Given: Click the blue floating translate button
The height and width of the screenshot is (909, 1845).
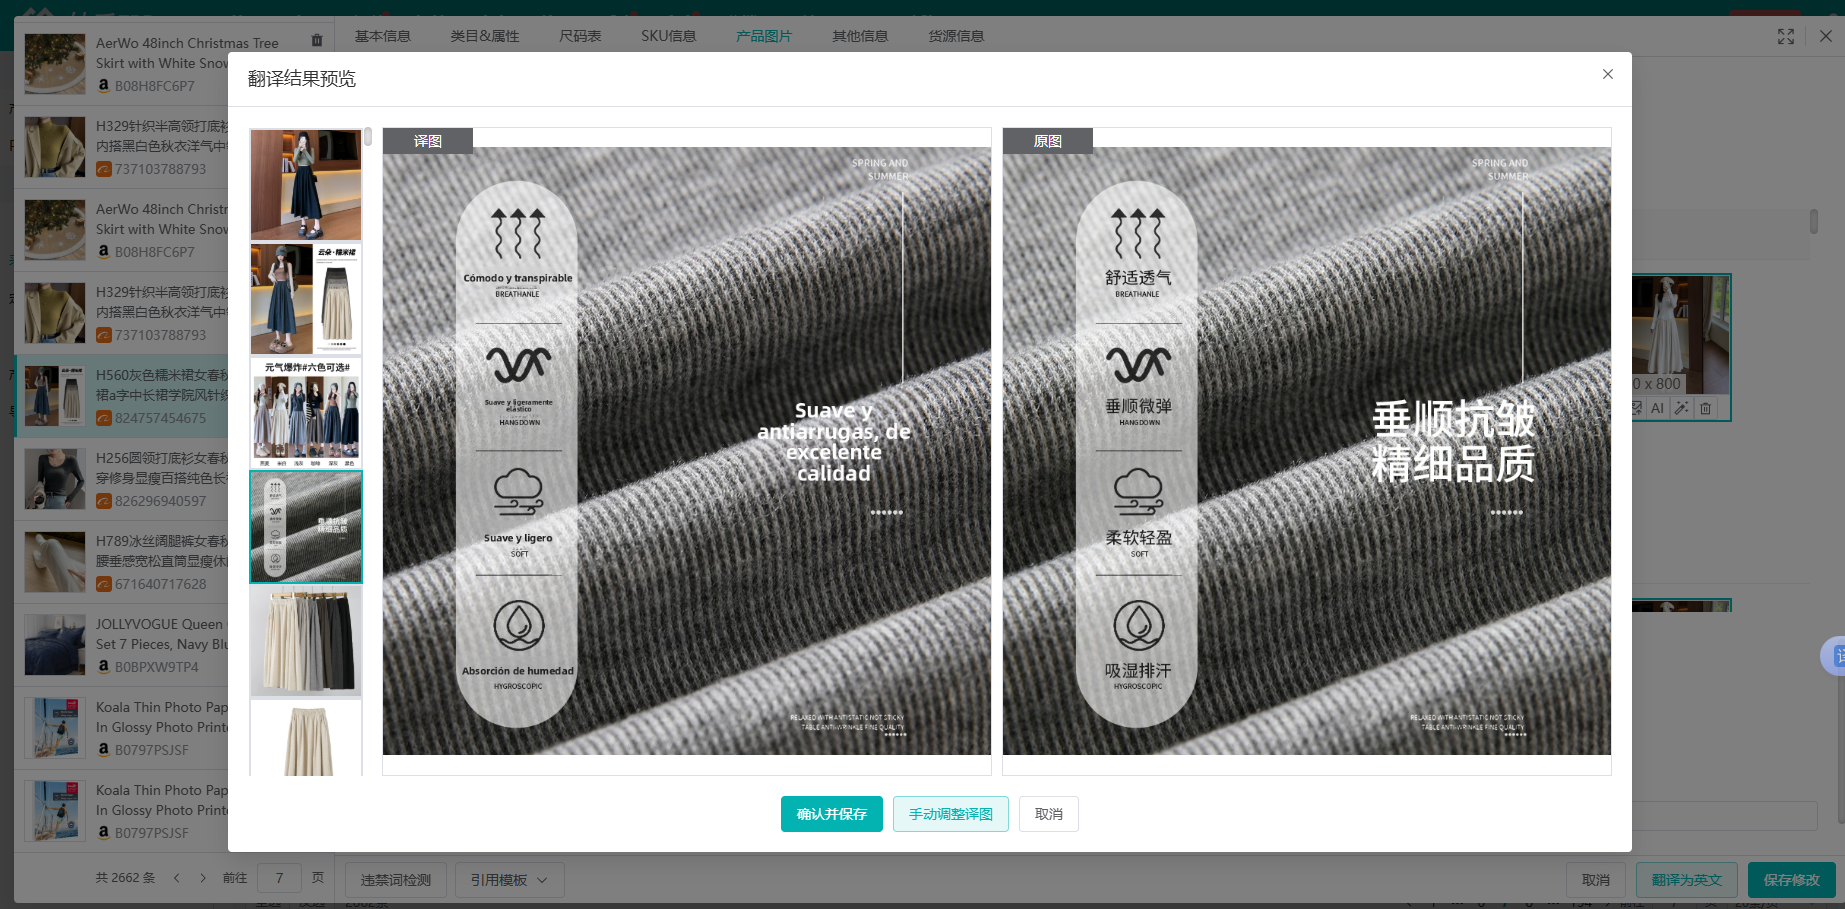Looking at the screenshot, I should (1835, 656).
